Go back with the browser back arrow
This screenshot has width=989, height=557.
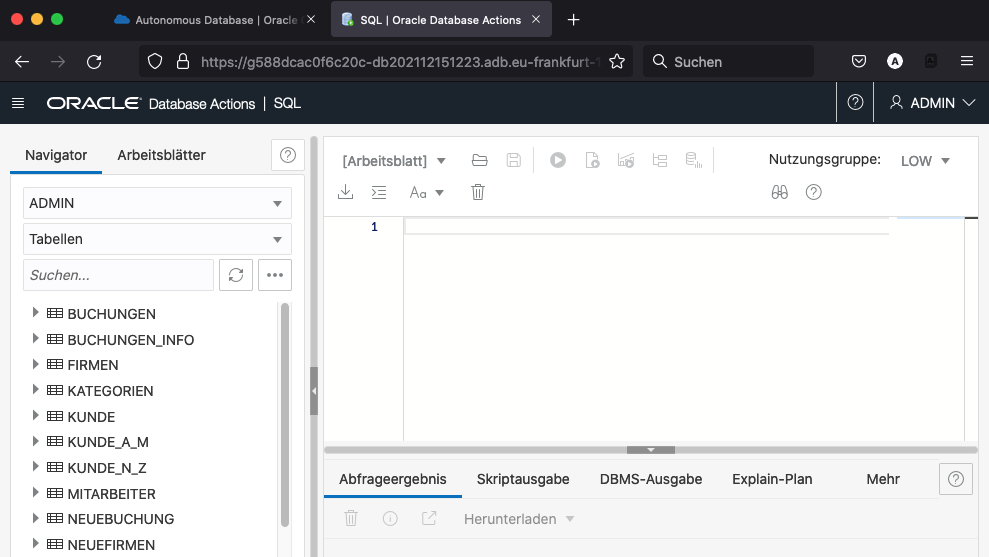pyautogui.click(x=22, y=61)
